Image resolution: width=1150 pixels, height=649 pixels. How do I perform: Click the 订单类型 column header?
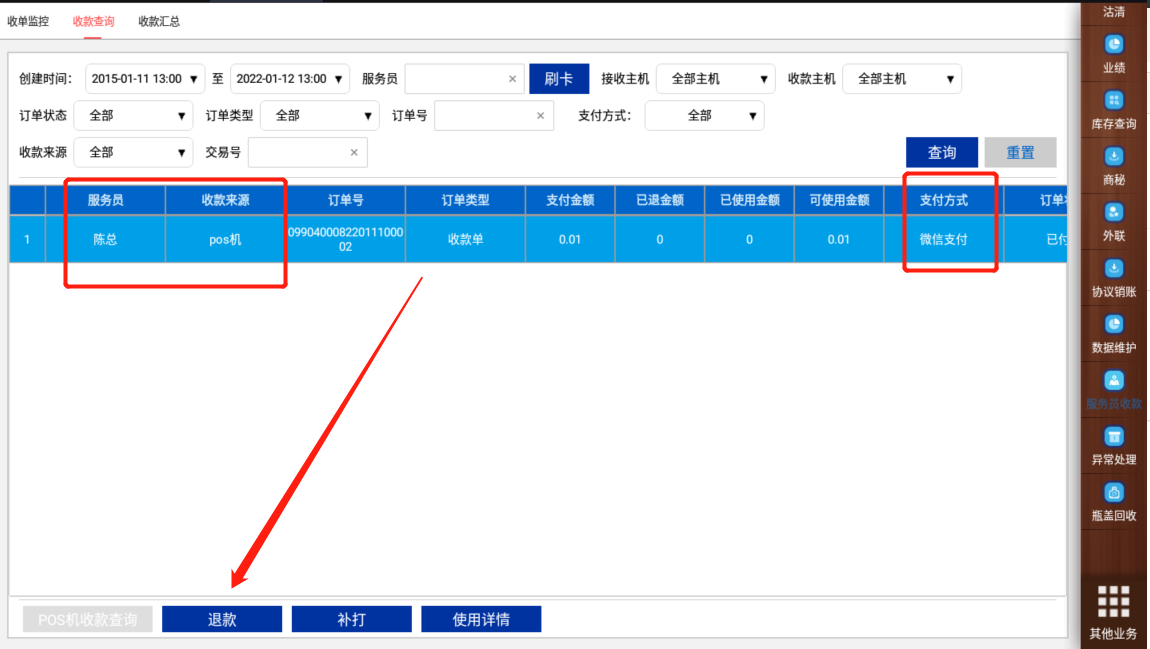click(465, 200)
